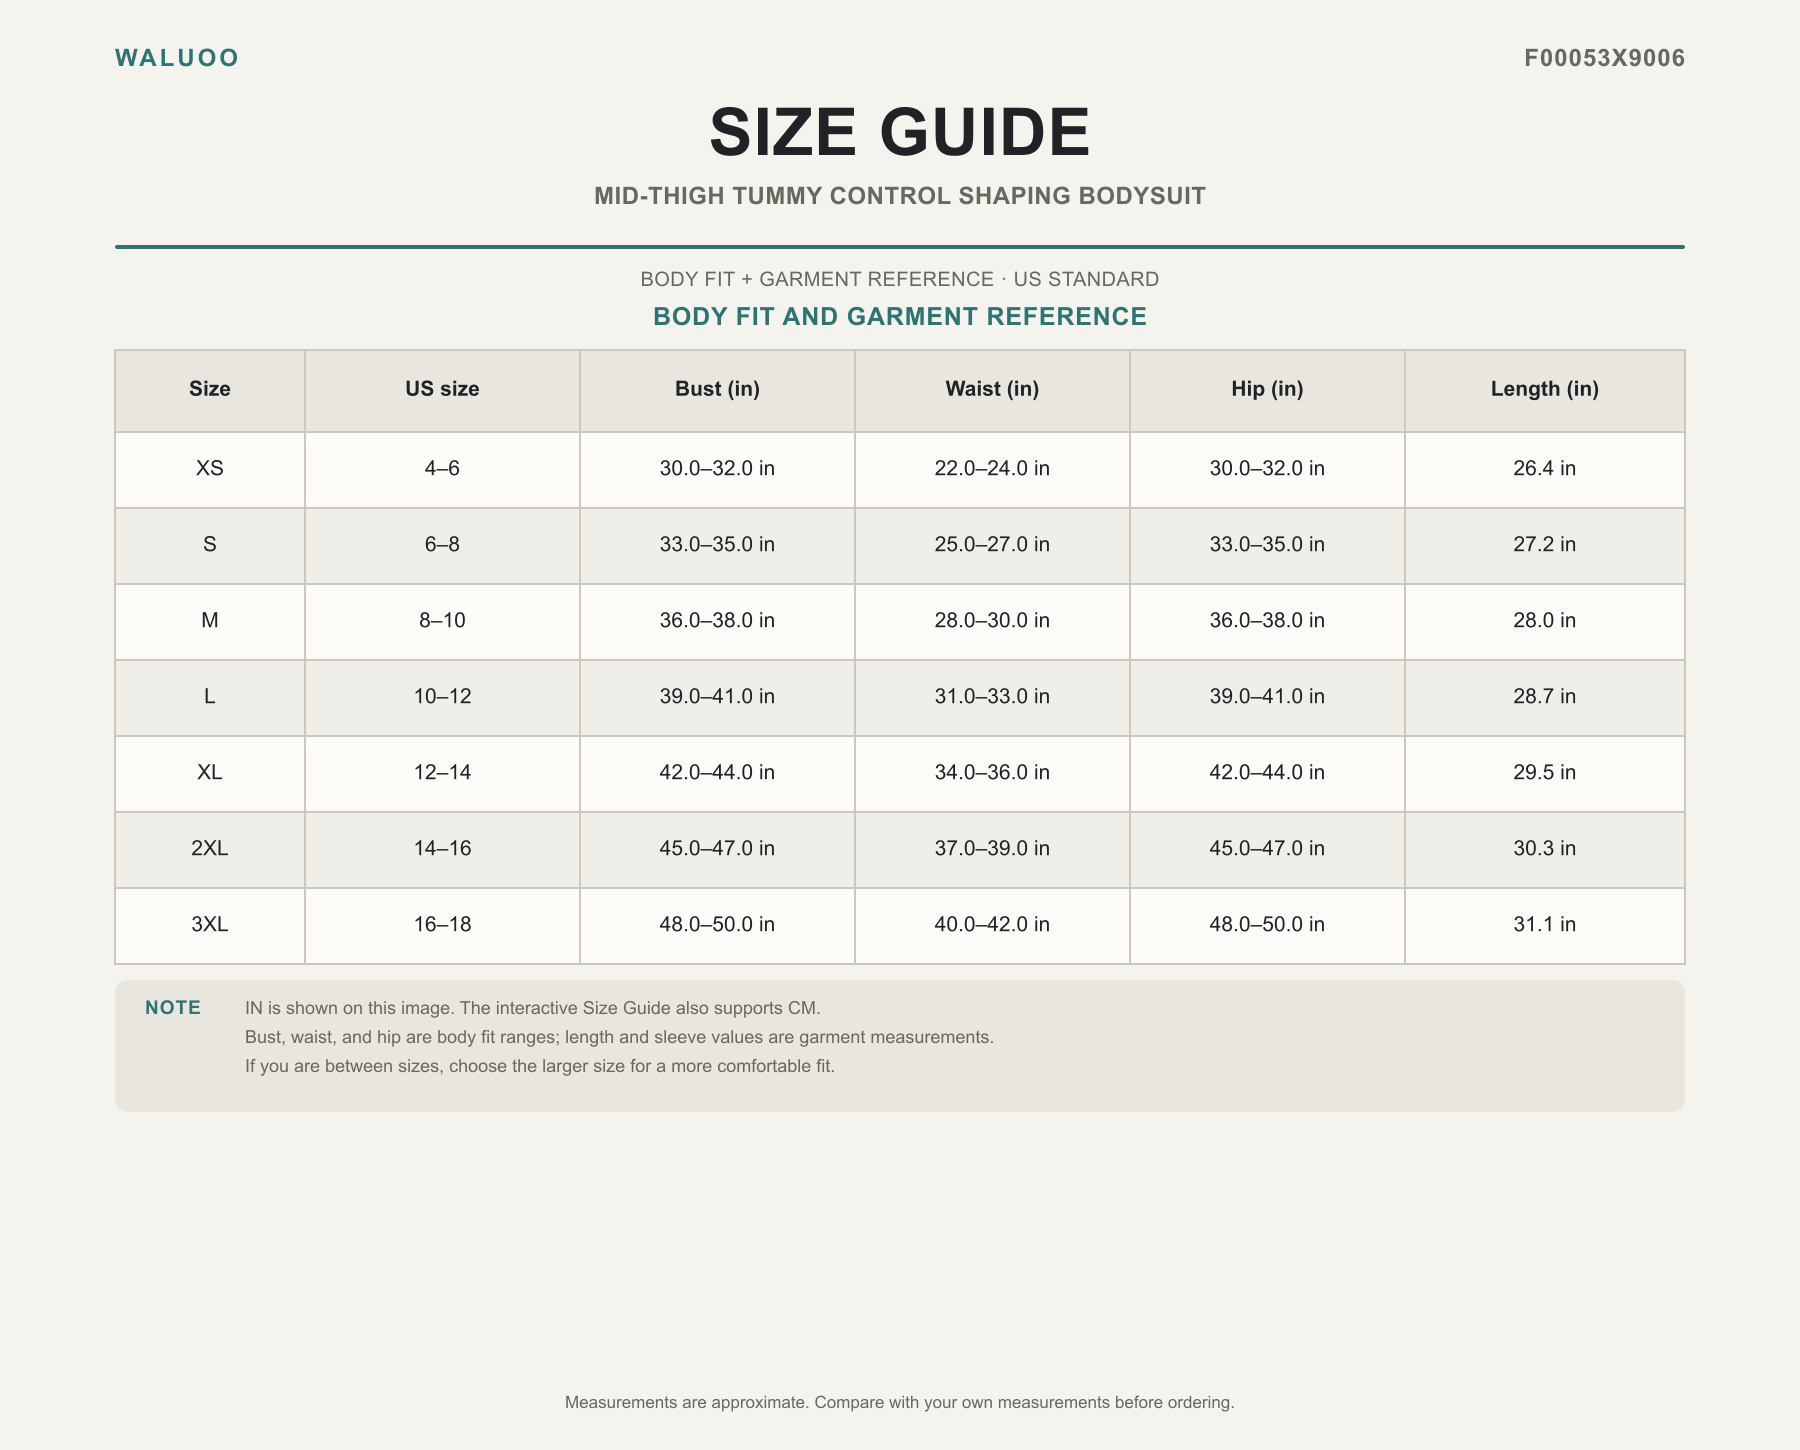The height and width of the screenshot is (1450, 1800).
Task: Click the Length (in) column header
Action: pos(1544,390)
